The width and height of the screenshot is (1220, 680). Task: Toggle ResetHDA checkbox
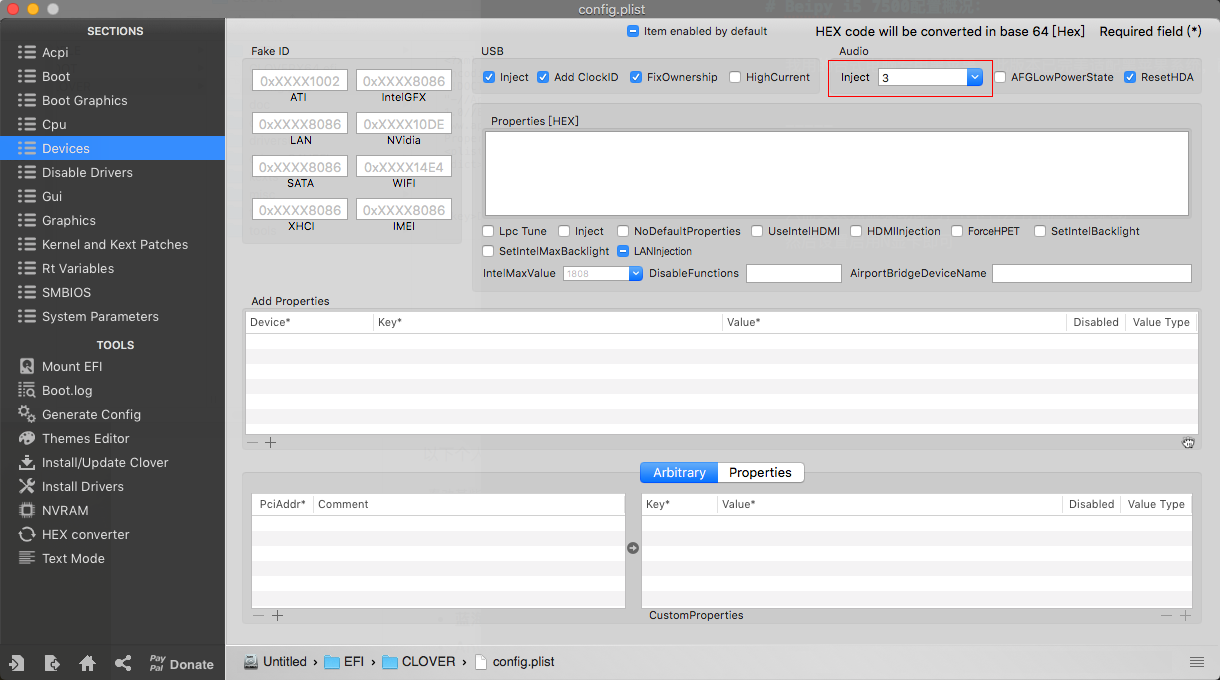(1130, 77)
